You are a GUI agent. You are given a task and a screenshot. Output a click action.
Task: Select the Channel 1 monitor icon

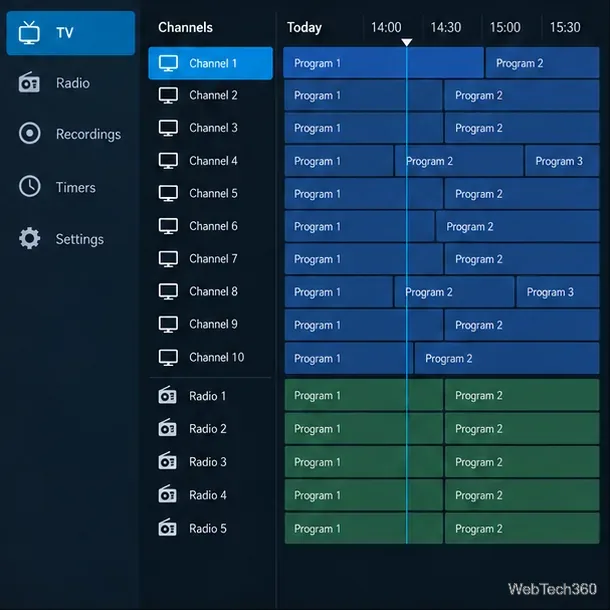(x=168, y=63)
